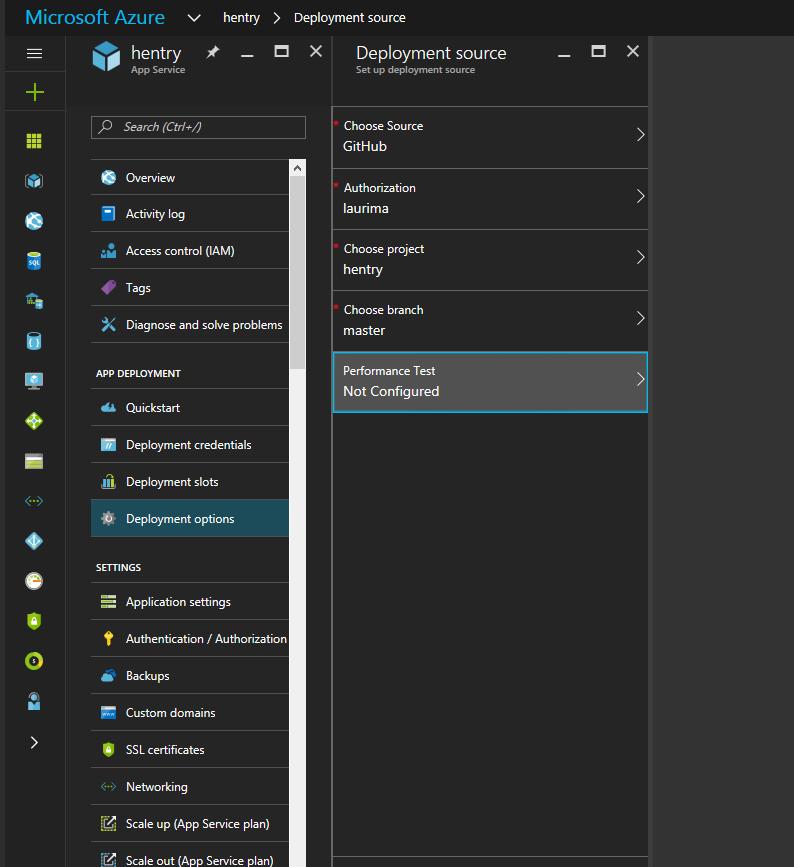Open Virtual machines monitor icon in sidebar

coord(34,381)
